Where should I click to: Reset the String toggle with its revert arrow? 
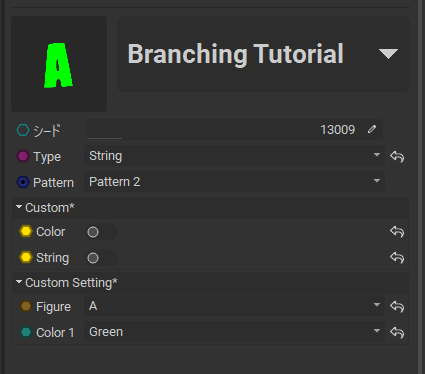click(x=397, y=257)
